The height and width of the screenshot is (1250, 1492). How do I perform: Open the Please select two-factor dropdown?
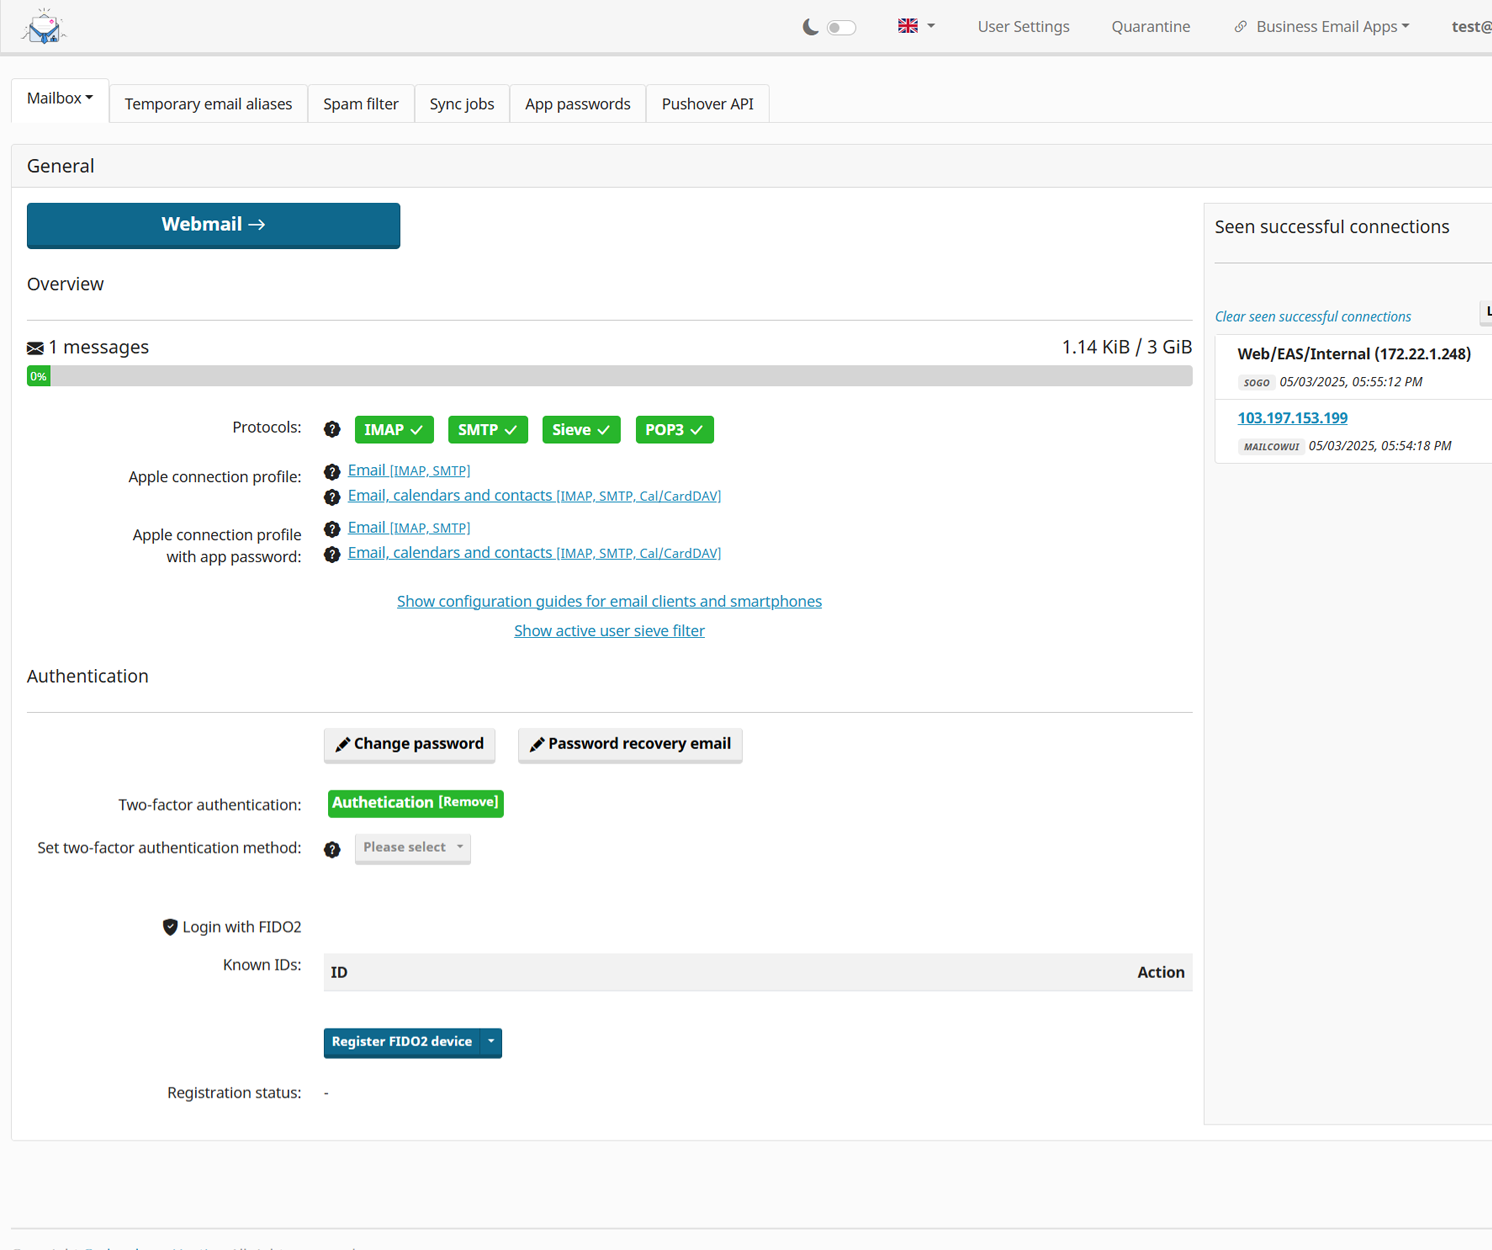point(412,848)
